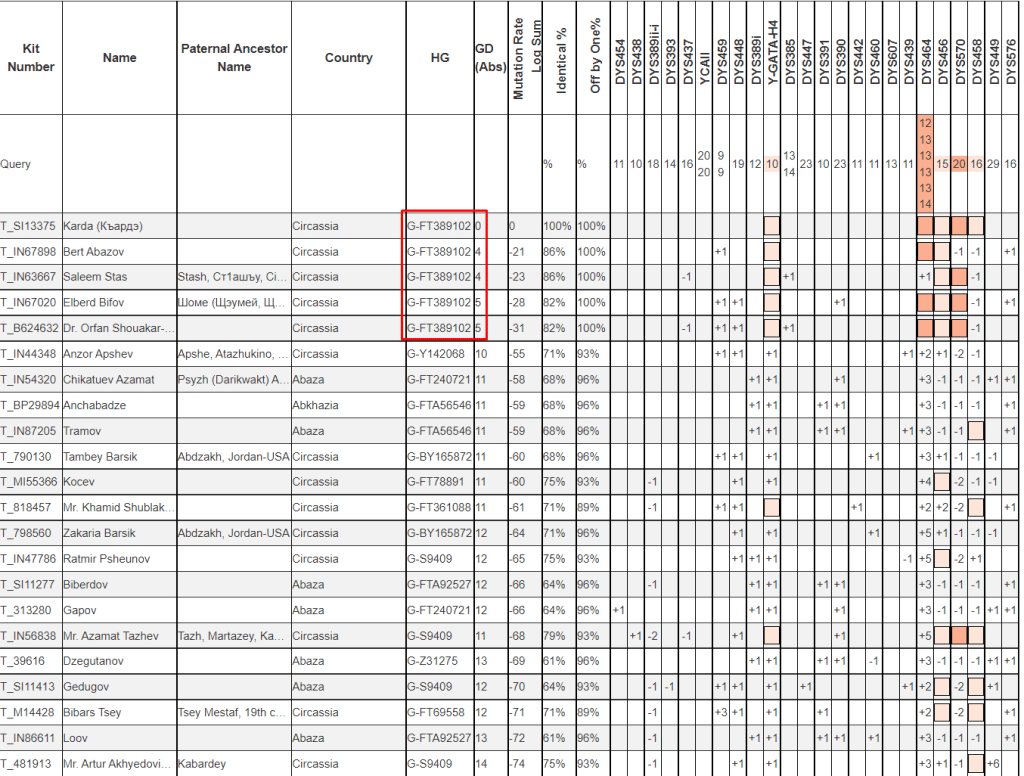Viewport: 1024px width, 776px height.
Task: Sort by the Paternal Ancestor Name header
Action: tap(234, 58)
